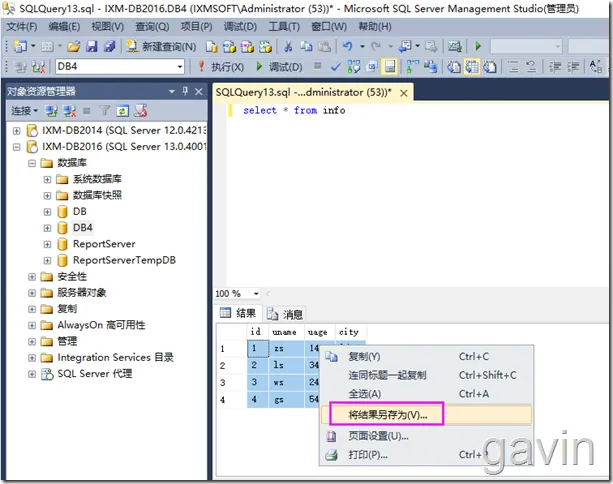Open Object Explorer window position dropdown arrow
Viewport: 613px width, 484px height.
pyautogui.click(x=171, y=92)
